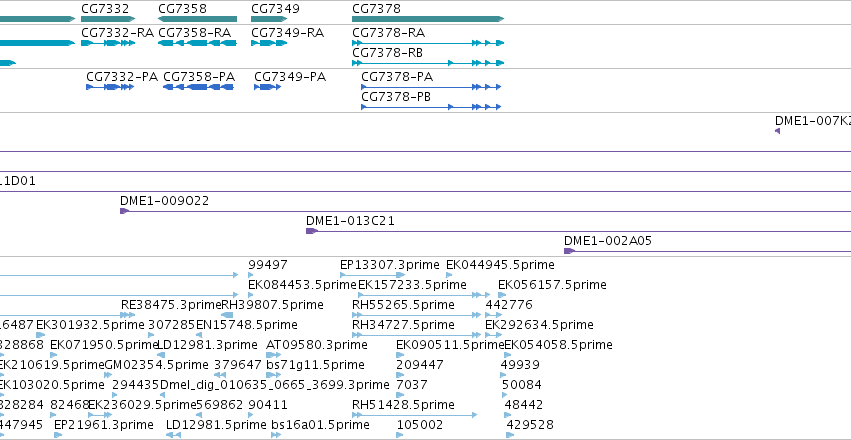Select the RH39807.5prime EST label
851x440 pixels.
point(272,305)
